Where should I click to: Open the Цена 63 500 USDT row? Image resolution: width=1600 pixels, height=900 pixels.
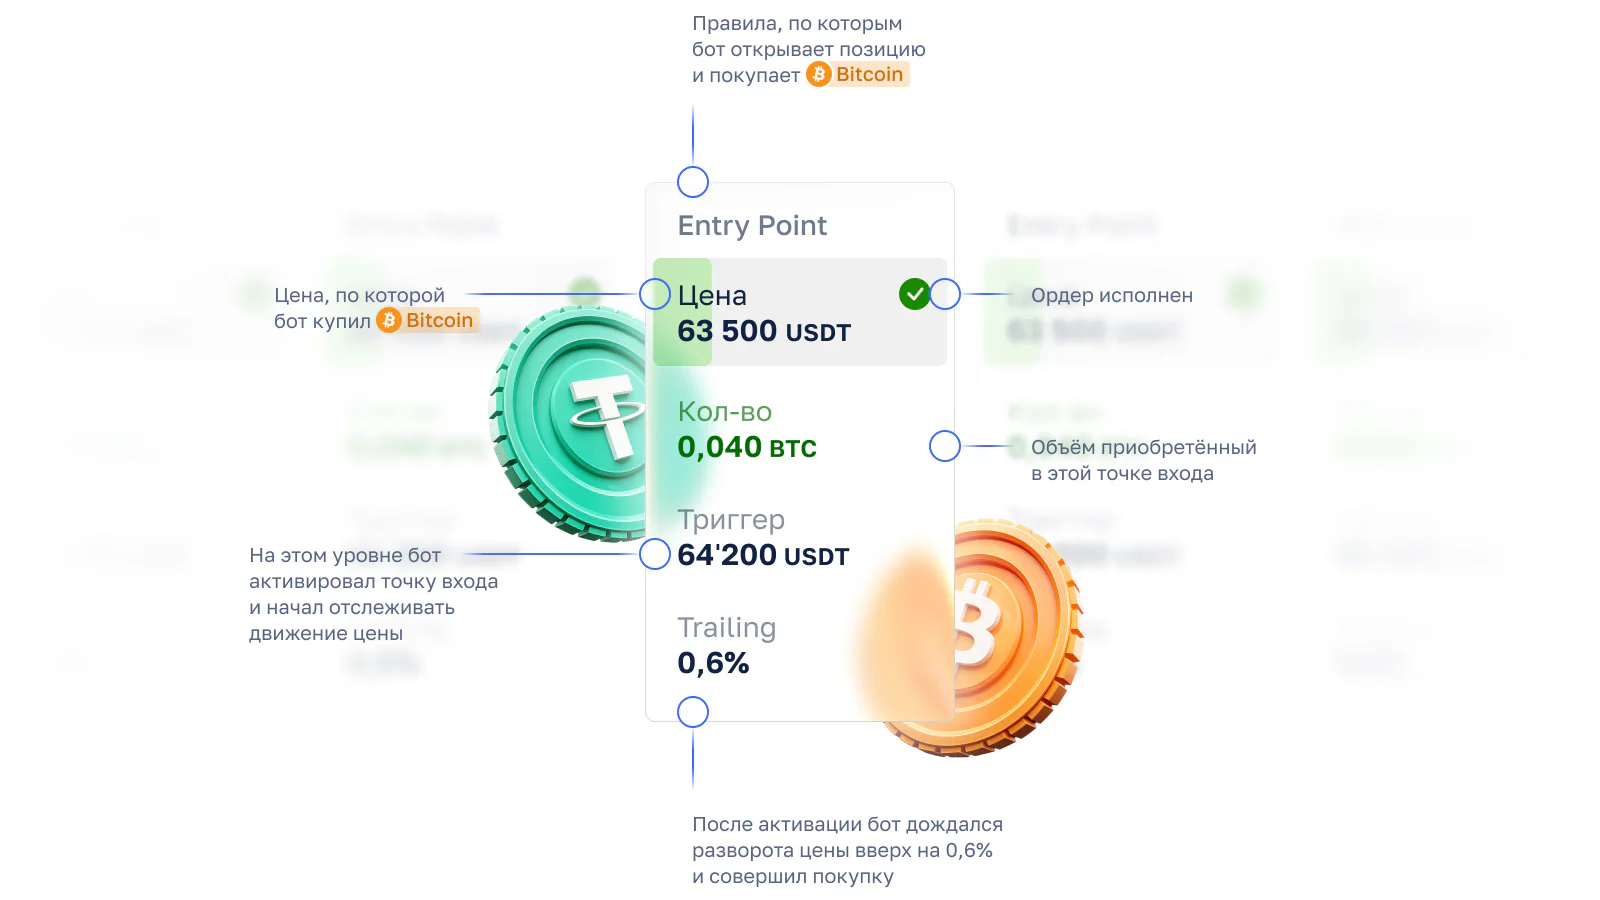[x=800, y=312]
